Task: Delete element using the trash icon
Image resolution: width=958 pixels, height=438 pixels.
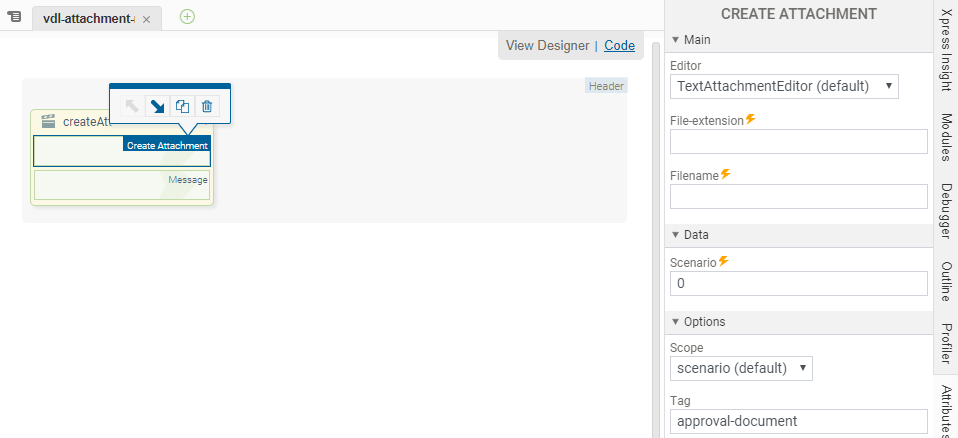Action: [207, 106]
